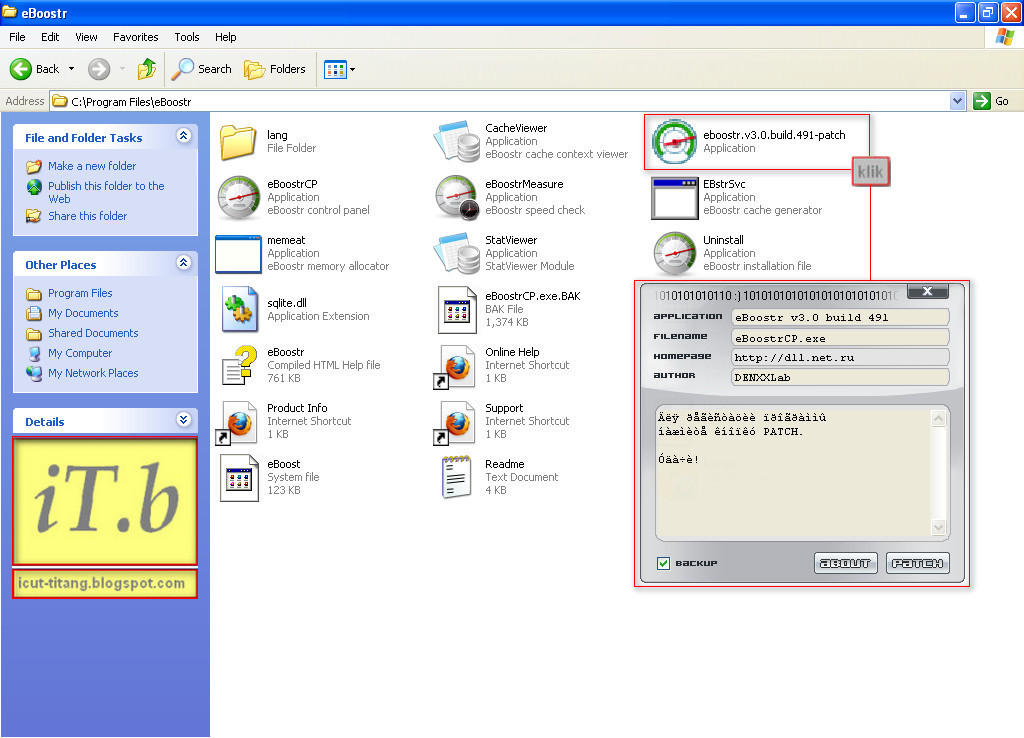
Task: Select the sqlite.dll file icon
Action: coord(239,309)
